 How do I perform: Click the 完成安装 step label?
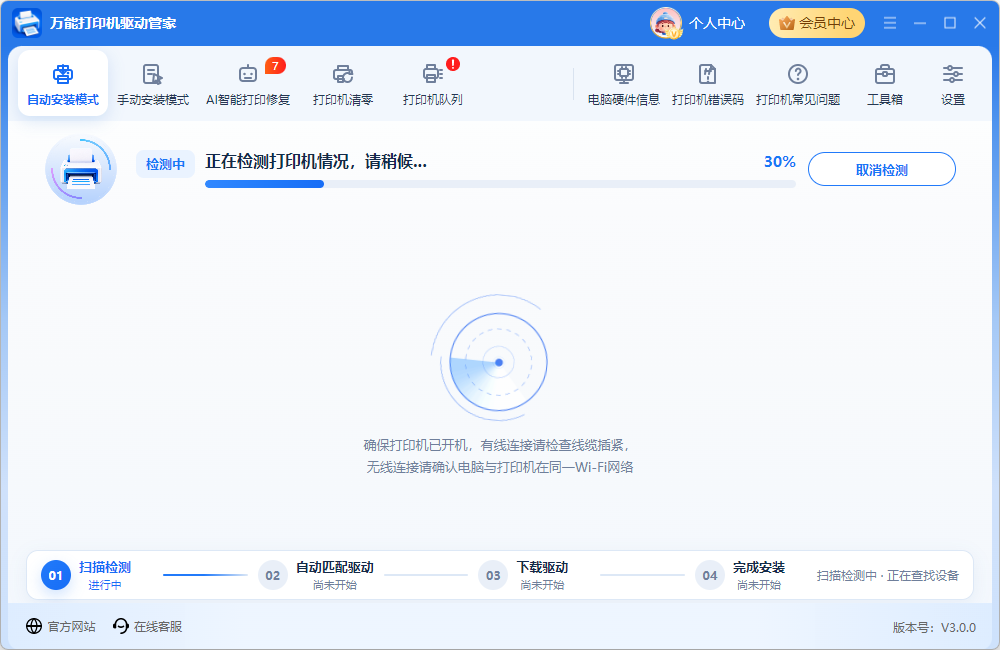(x=759, y=567)
